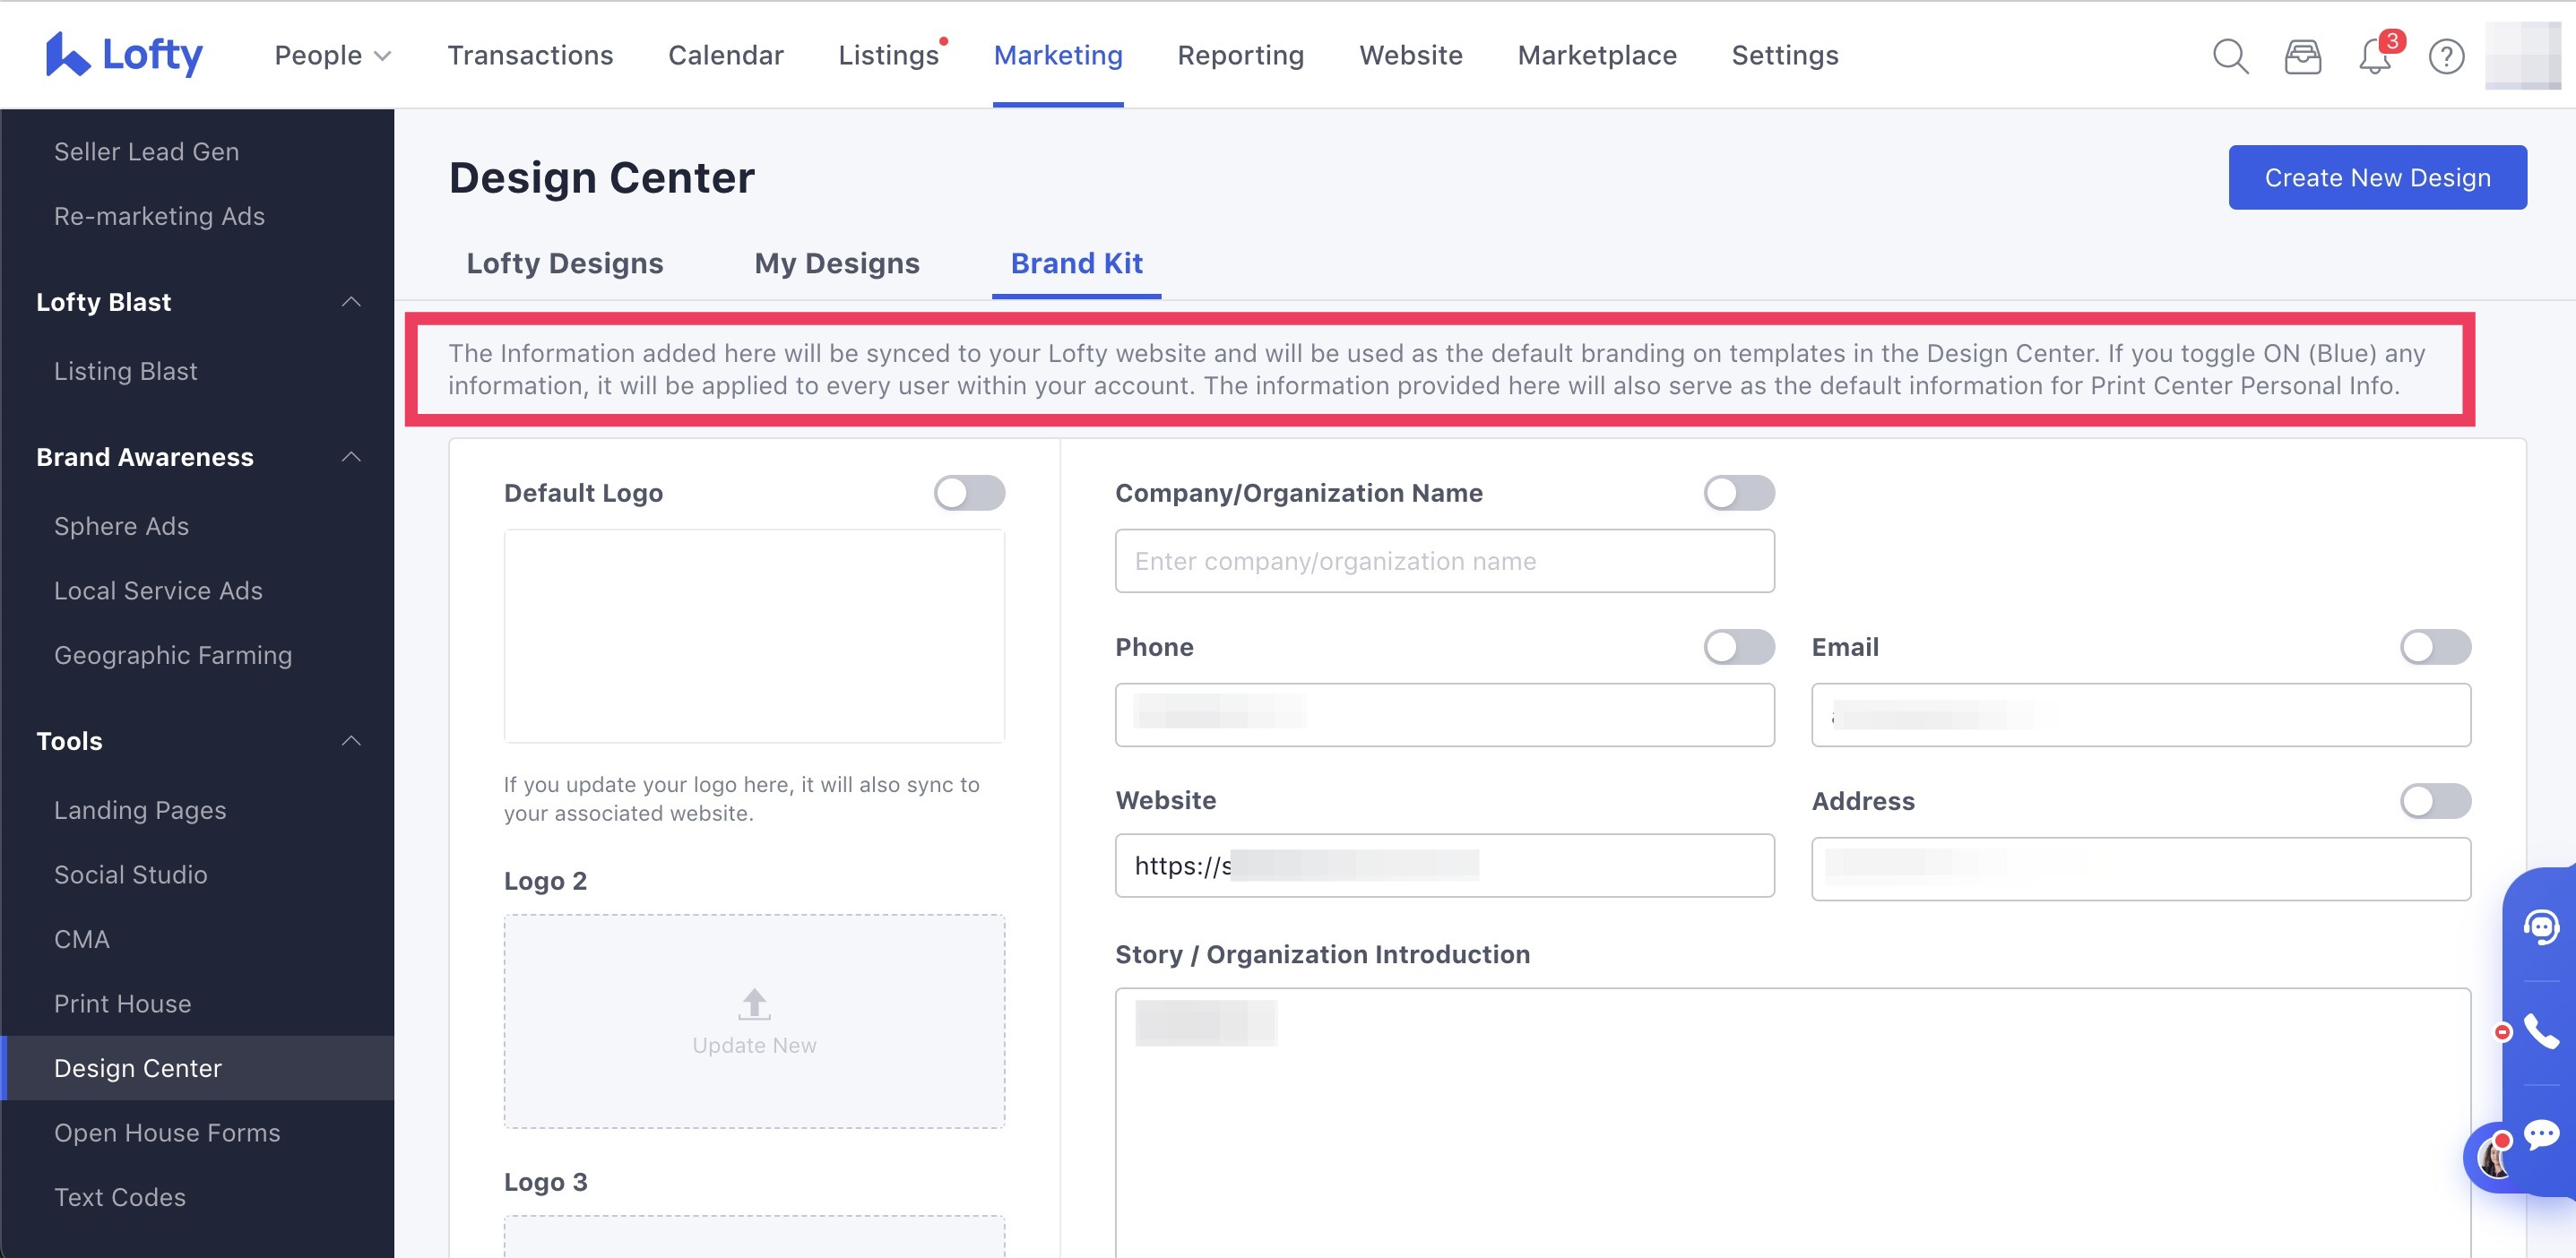Image resolution: width=2576 pixels, height=1258 pixels.
Task: Click the support headset icon
Action: tap(2540, 927)
